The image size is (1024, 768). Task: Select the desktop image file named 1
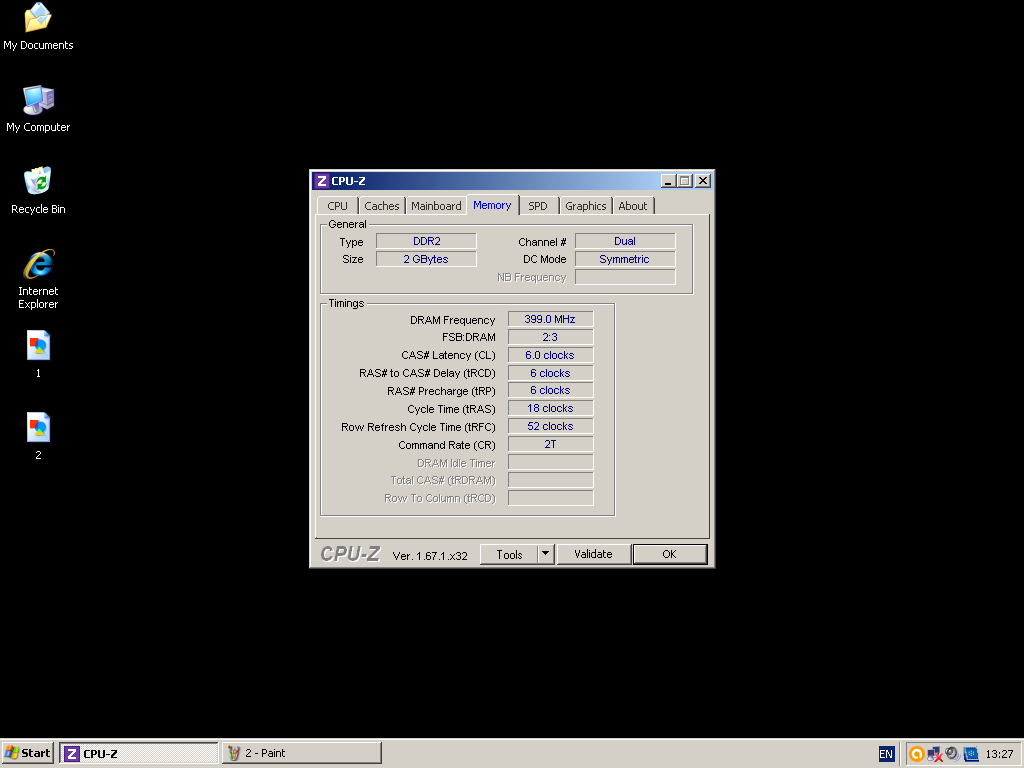[x=38, y=355]
